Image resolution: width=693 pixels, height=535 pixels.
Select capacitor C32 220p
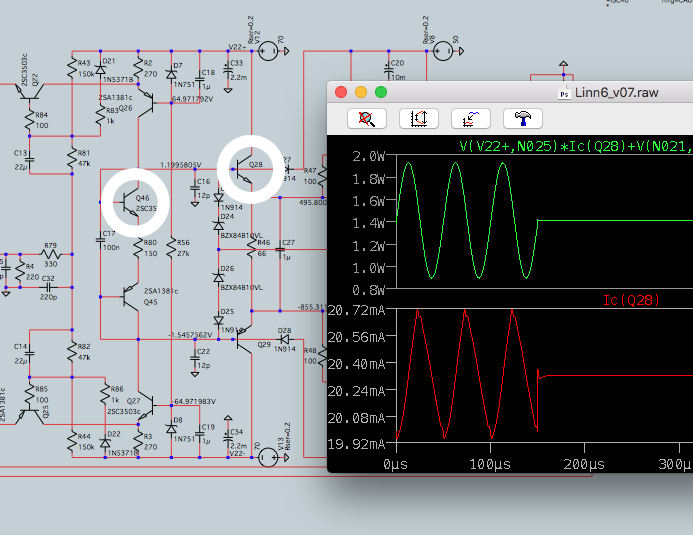pos(49,287)
